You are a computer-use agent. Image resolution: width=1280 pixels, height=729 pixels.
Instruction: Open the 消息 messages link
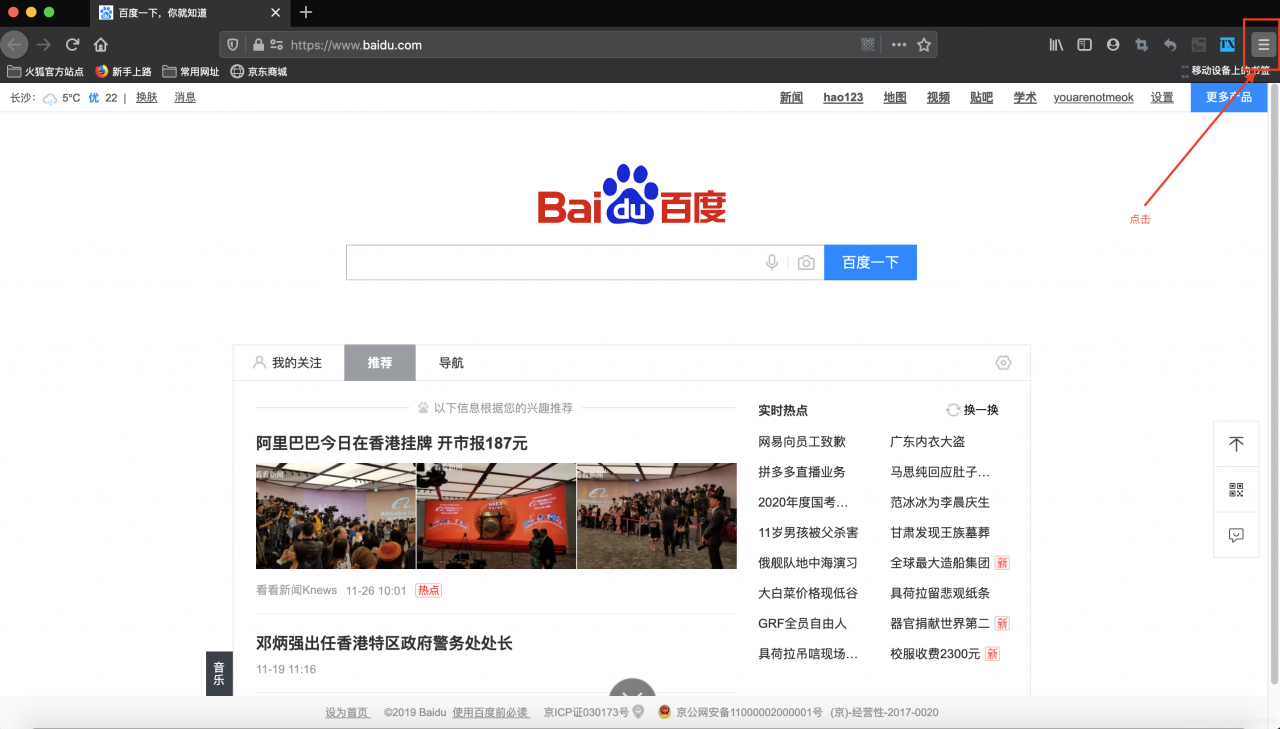click(x=185, y=98)
